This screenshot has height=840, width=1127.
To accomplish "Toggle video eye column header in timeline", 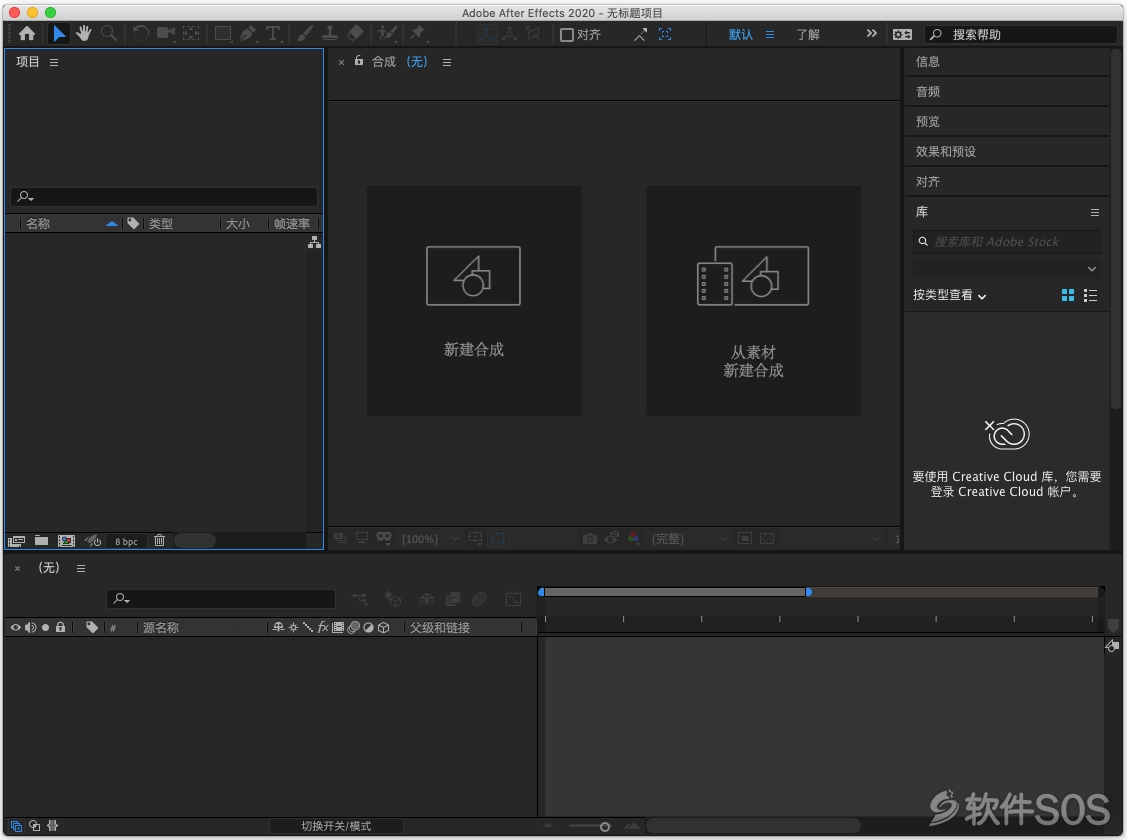I will (15, 627).
